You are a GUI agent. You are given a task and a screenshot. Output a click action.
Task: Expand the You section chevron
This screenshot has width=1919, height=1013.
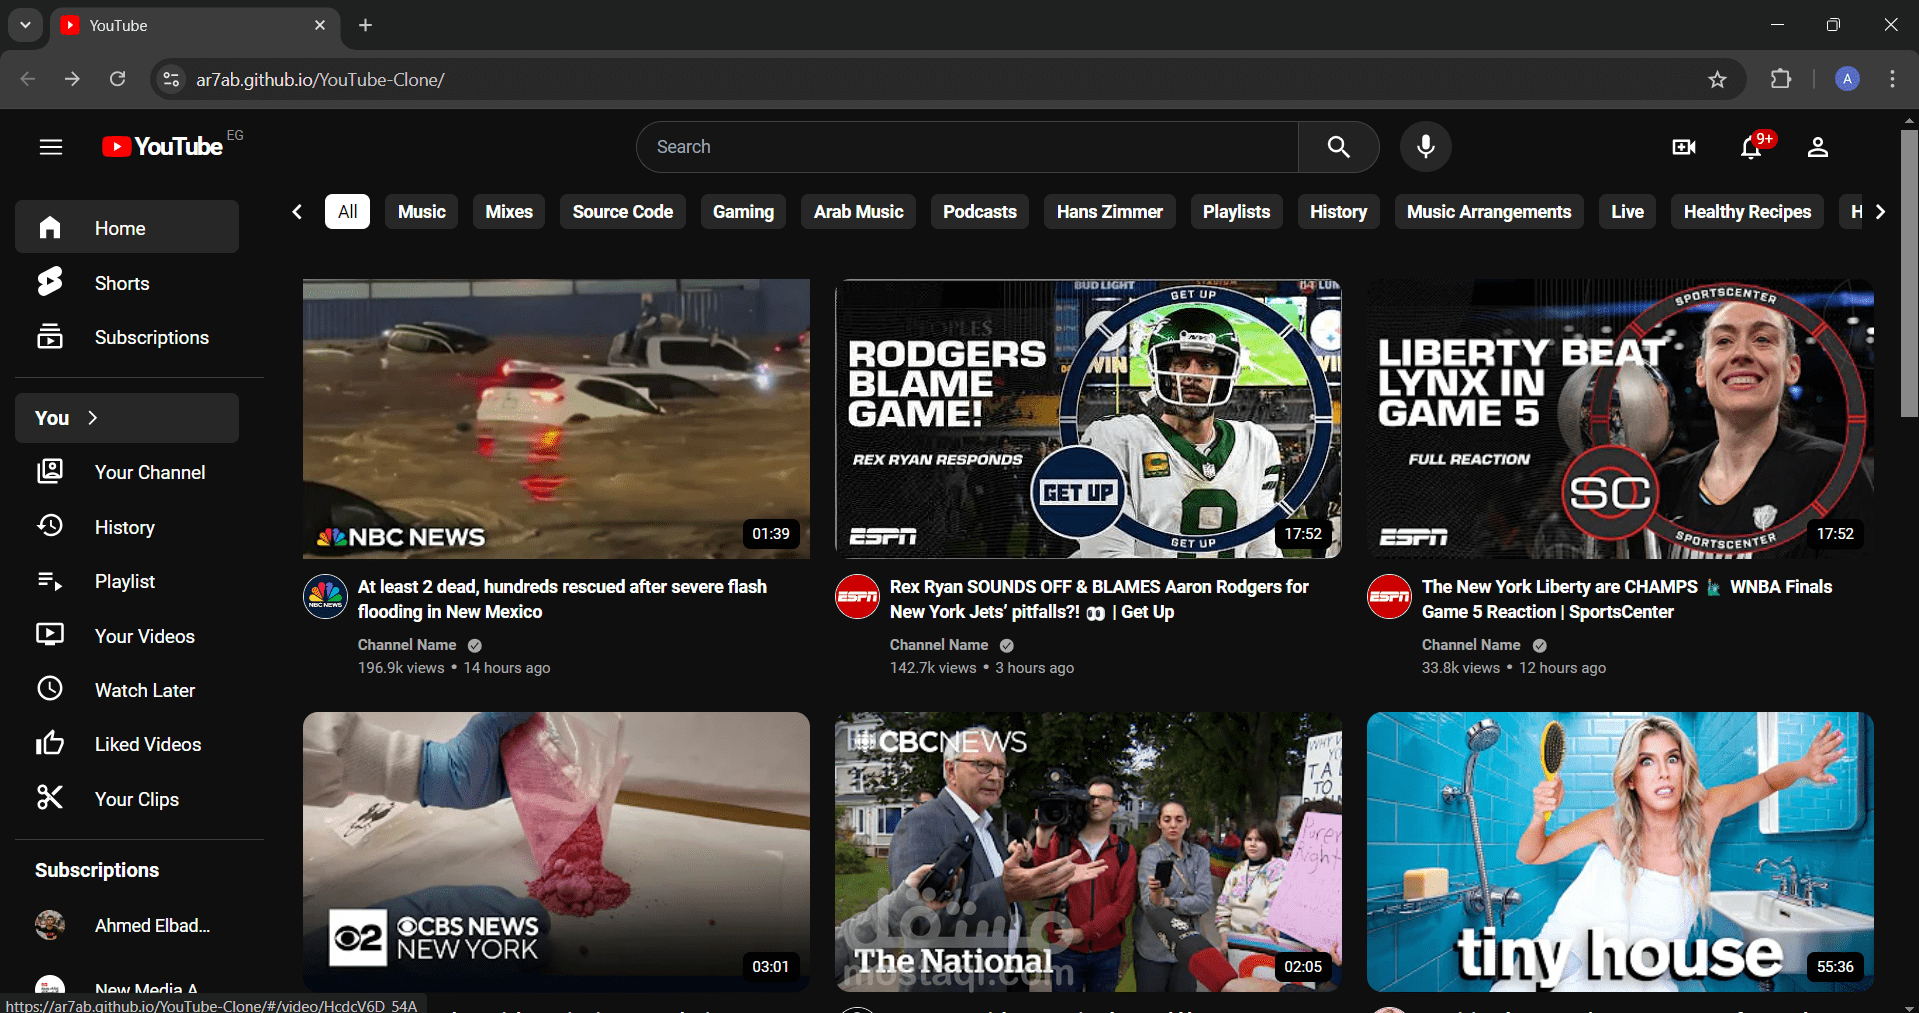[93, 418]
